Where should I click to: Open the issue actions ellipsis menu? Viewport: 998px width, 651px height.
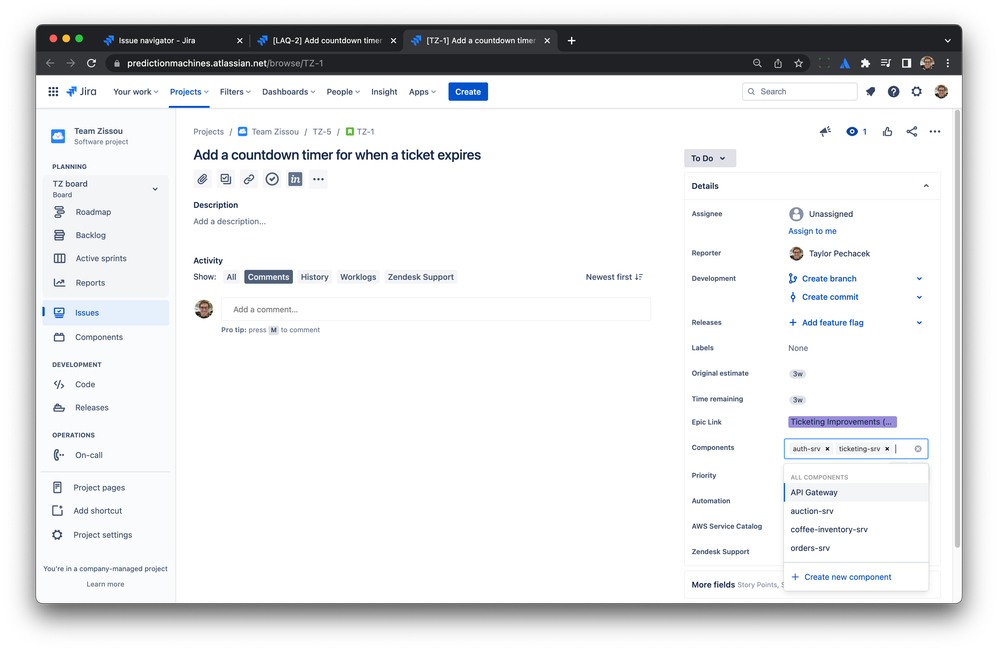tap(934, 132)
